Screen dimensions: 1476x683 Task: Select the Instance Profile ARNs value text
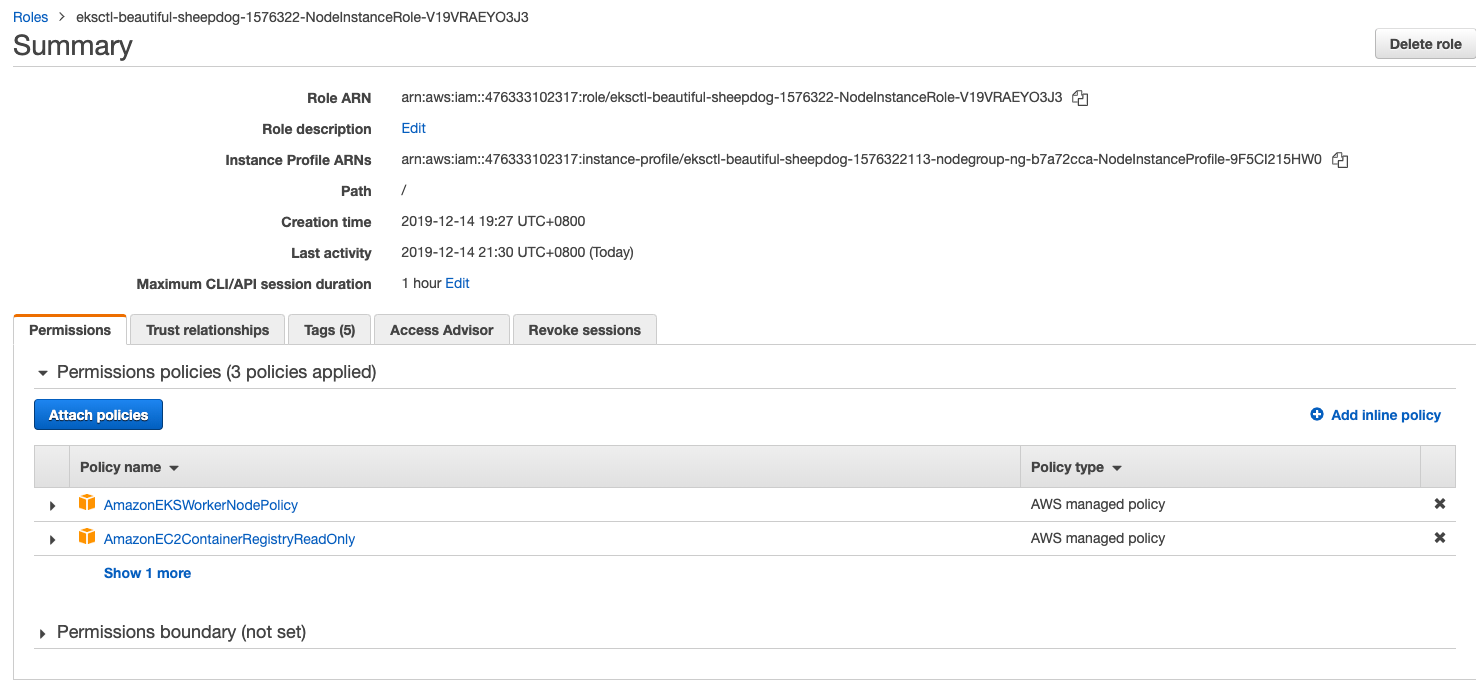coord(861,160)
